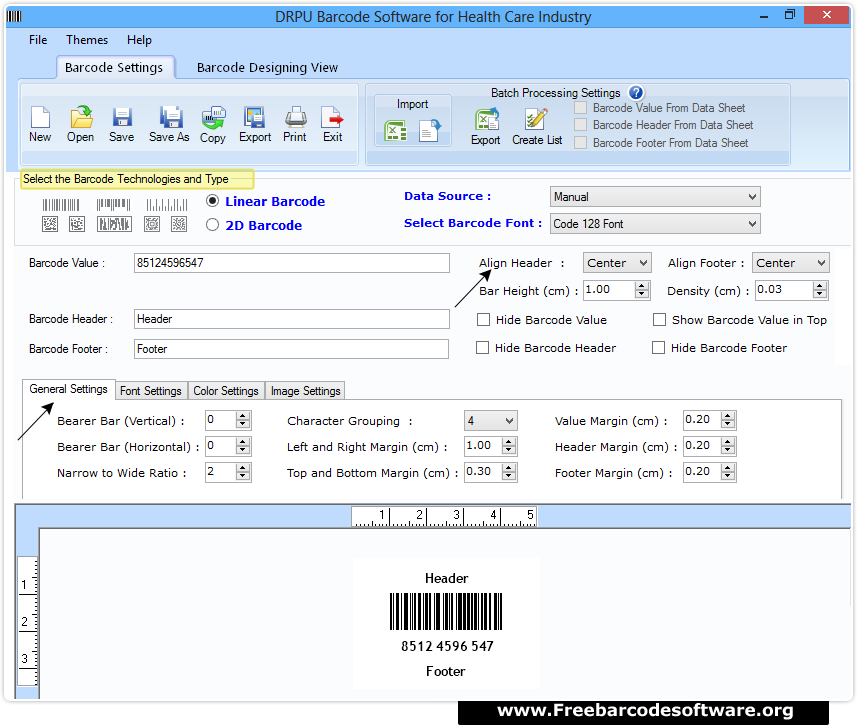Switch to the Color Settings tab
This screenshot has height=725, width=857.
pyautogui.click(x=226, y=391)
